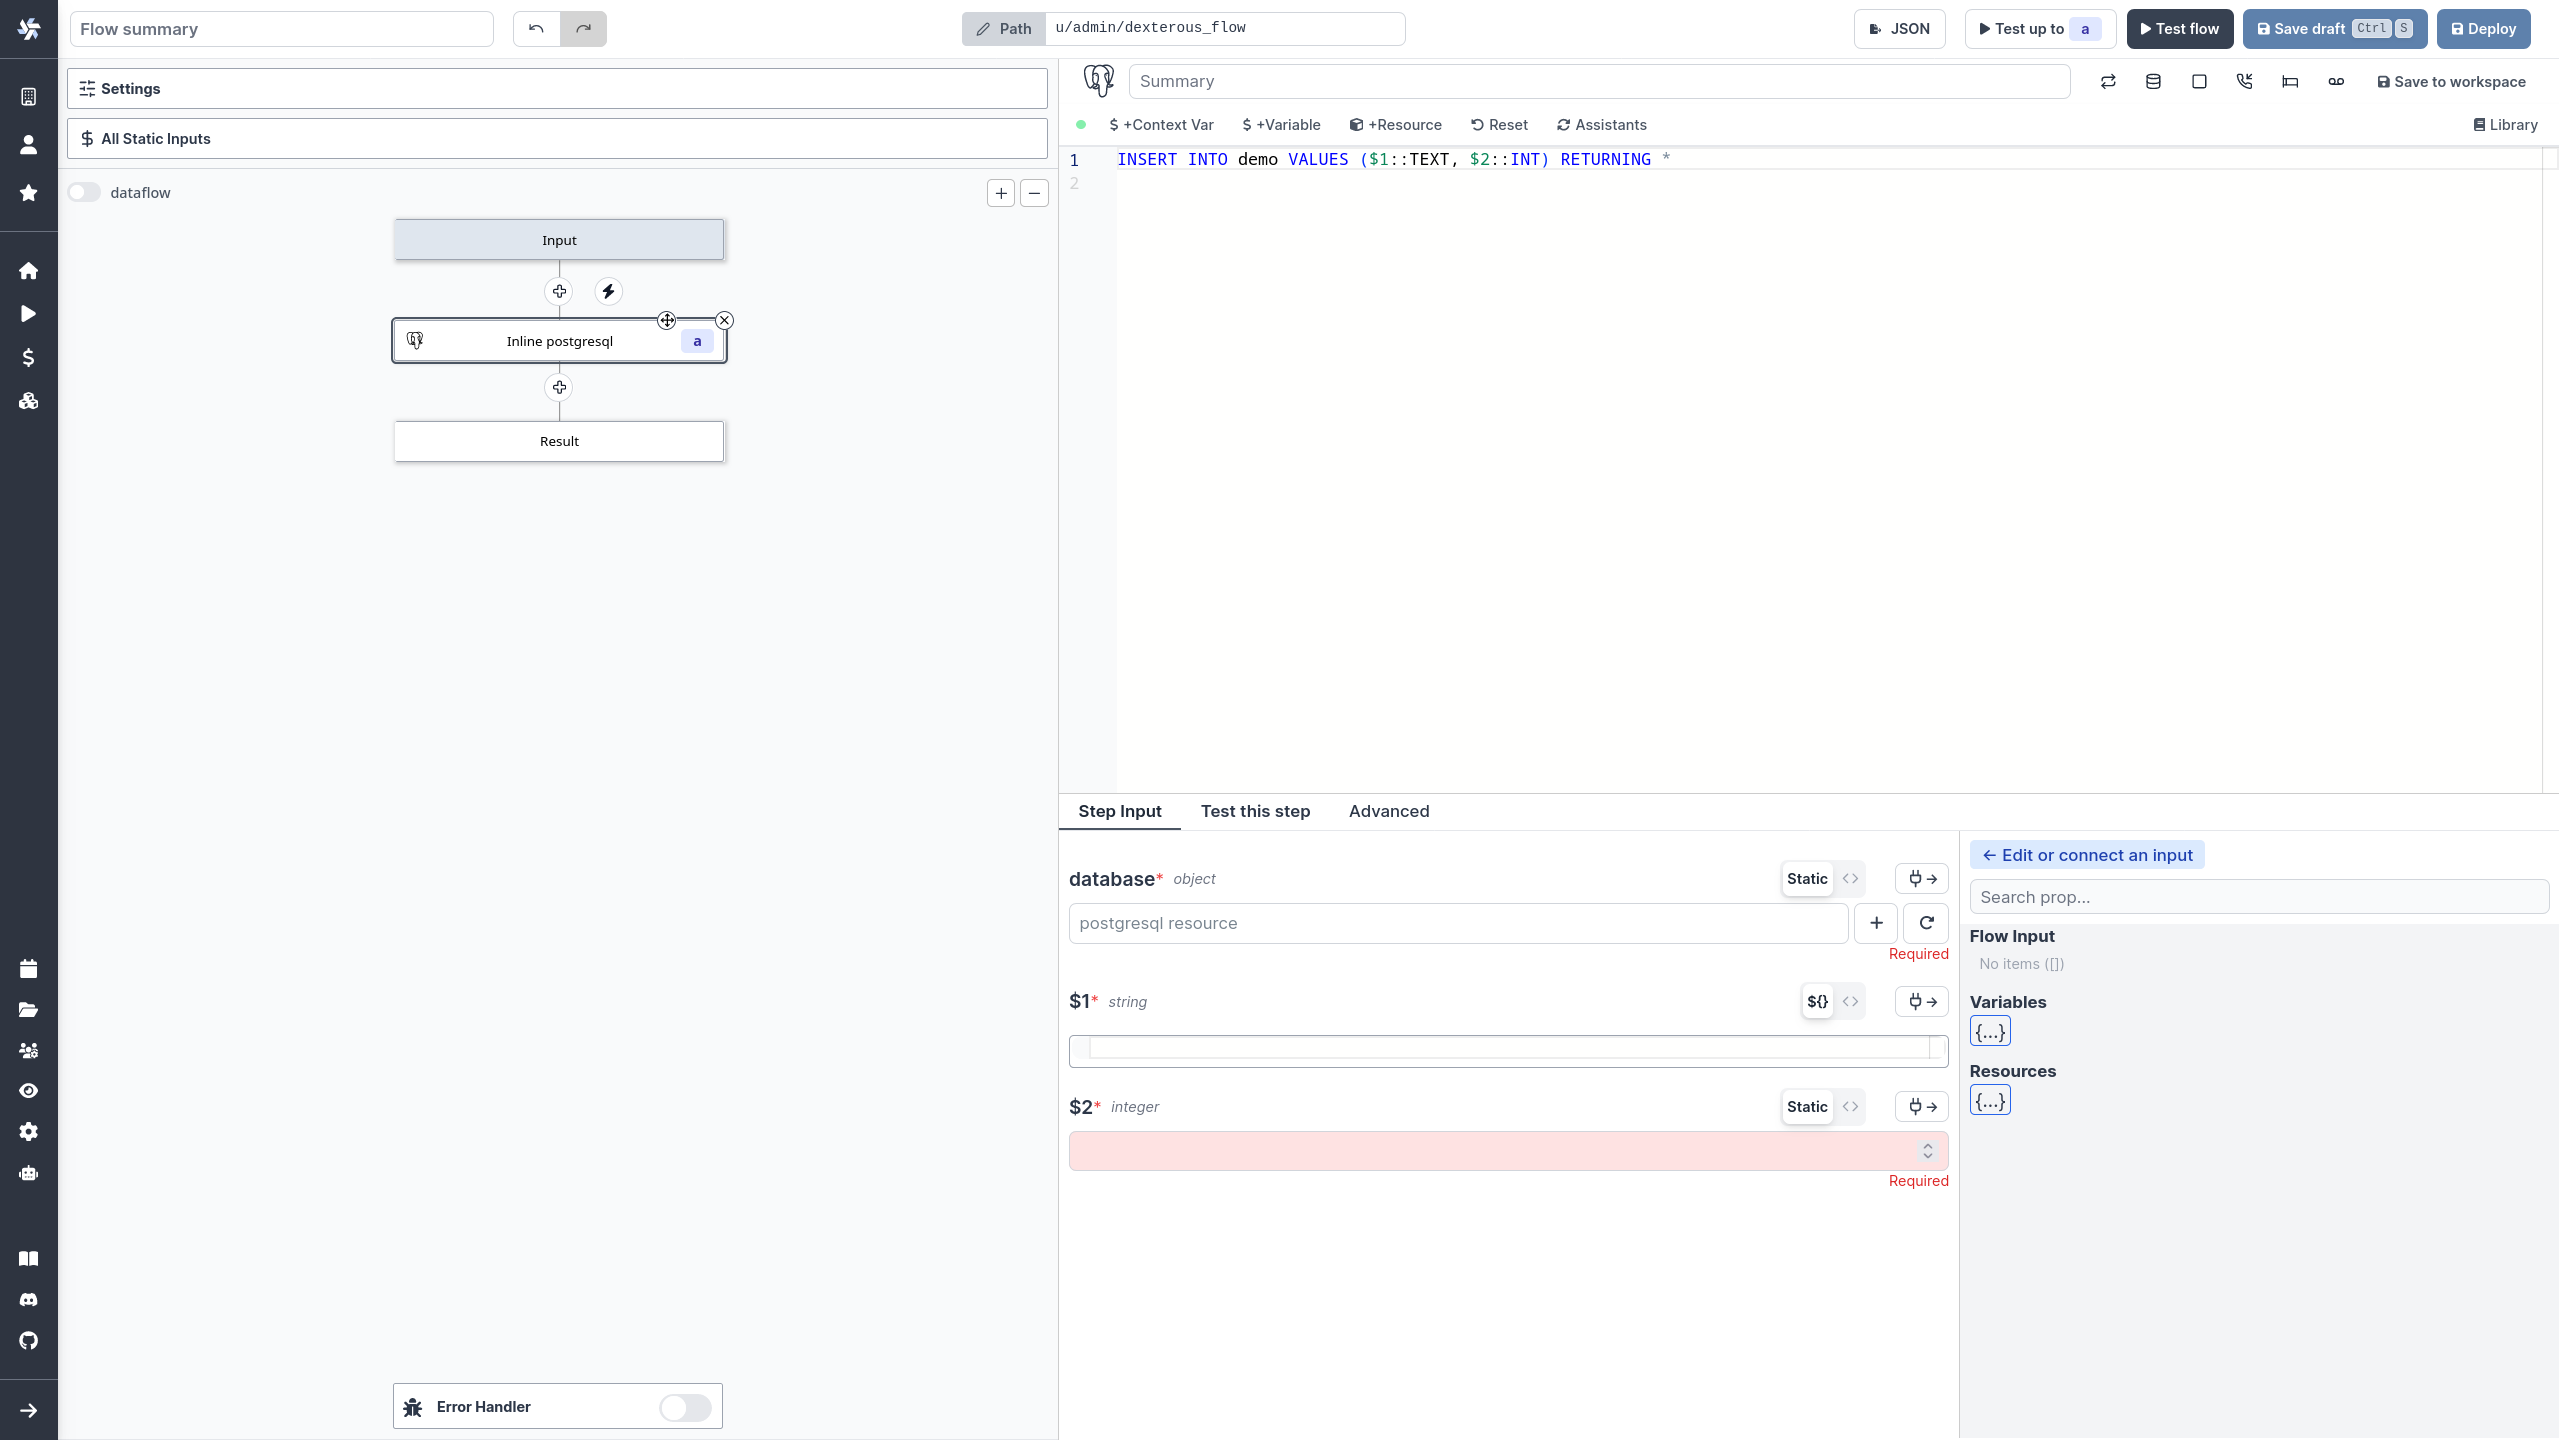The image size is (2559, 1440).
Task: Switch to Test this step tab
Action: [1256, 812]
